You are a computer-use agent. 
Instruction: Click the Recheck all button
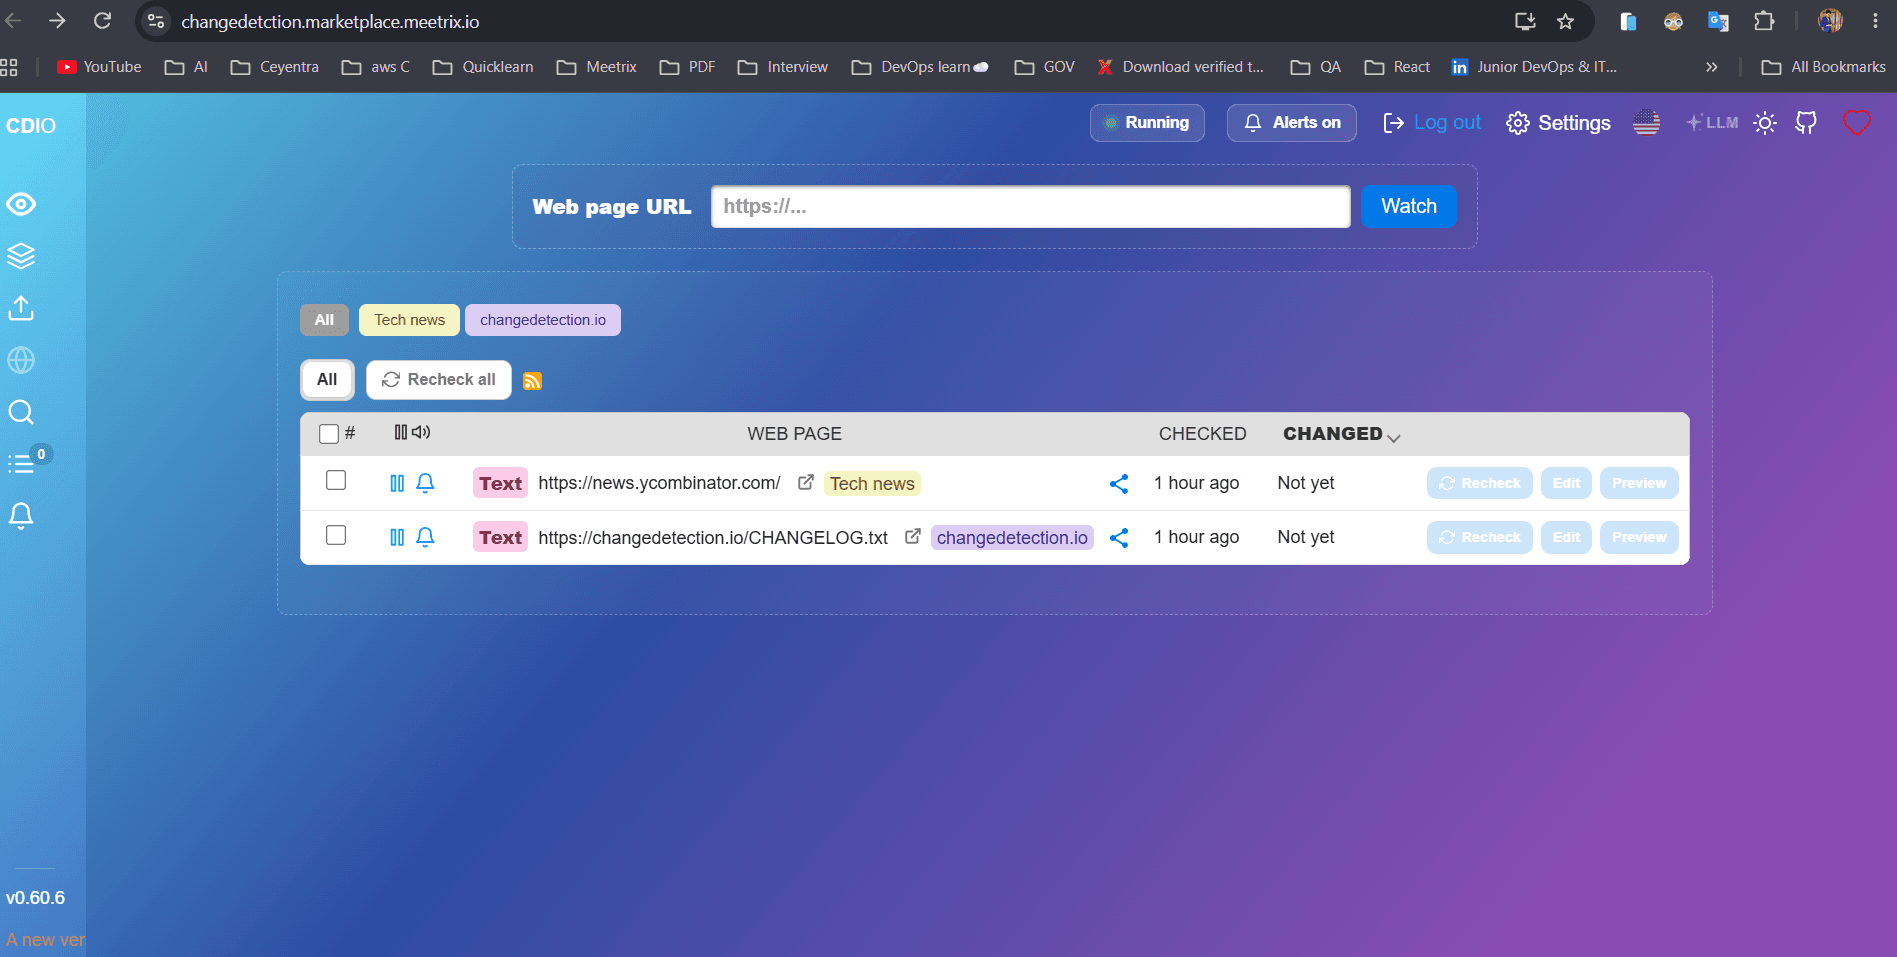point(439,380)
